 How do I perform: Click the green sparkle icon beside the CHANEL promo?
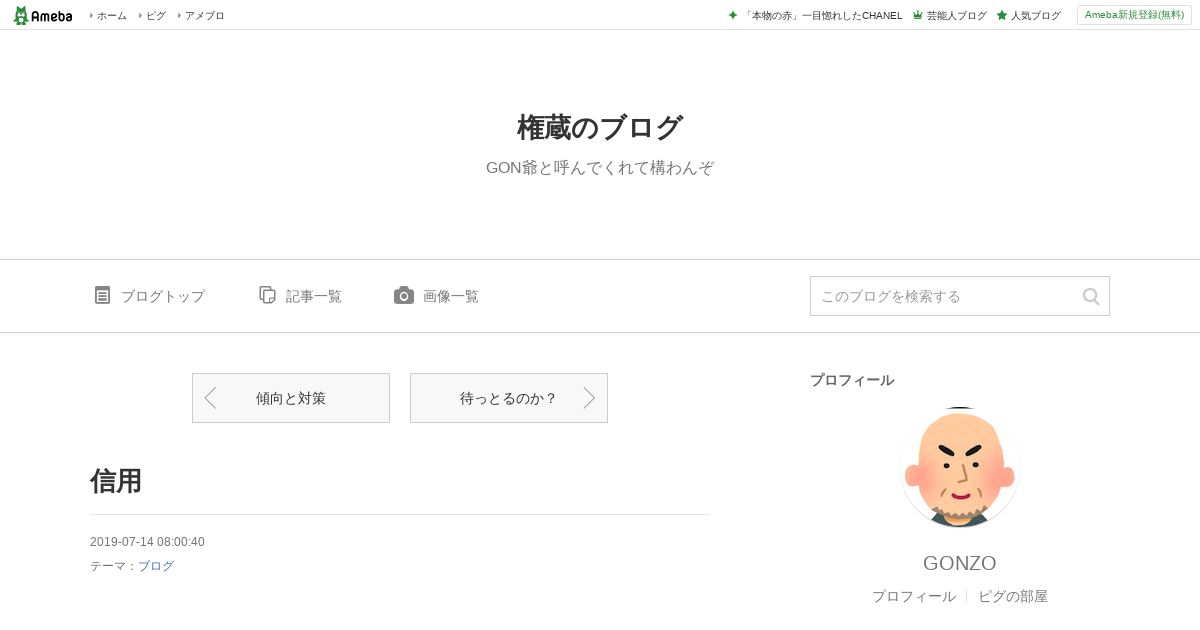pyautogui.click(x=733, y=15)
